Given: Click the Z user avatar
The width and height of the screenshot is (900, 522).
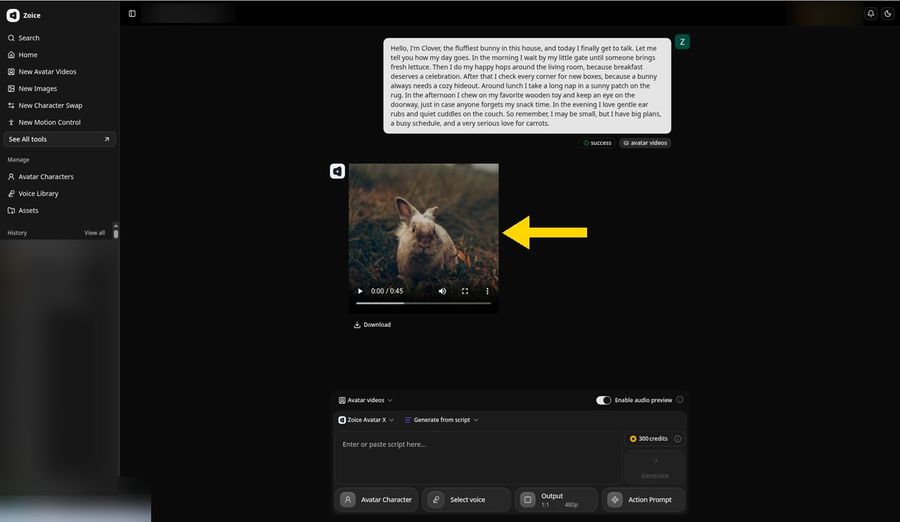Looking at the screenshot, I should 682,42.
